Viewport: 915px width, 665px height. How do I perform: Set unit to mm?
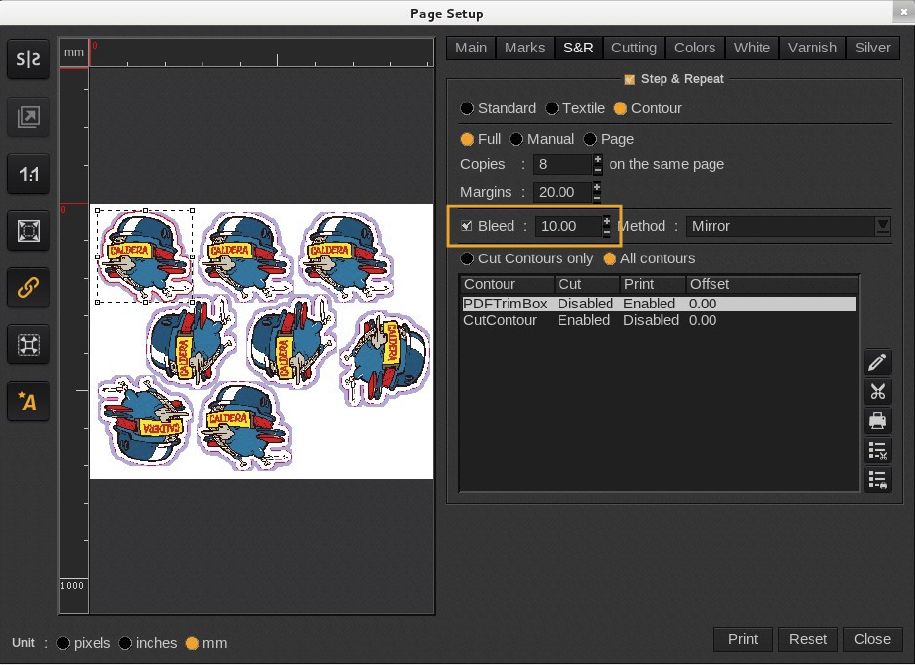tap(192, 643)
